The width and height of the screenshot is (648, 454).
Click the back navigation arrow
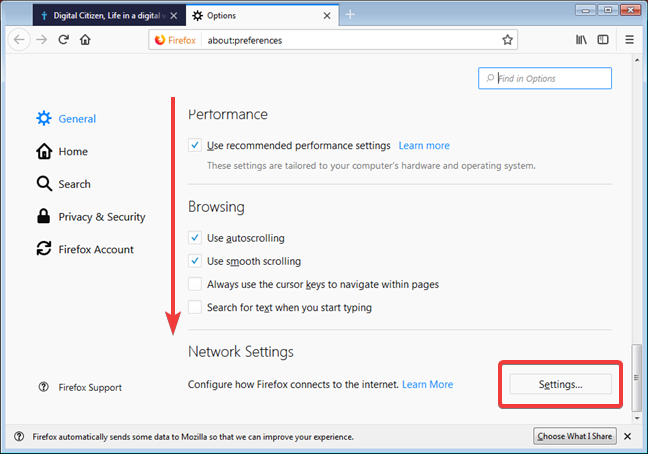[x=19, y=40]
